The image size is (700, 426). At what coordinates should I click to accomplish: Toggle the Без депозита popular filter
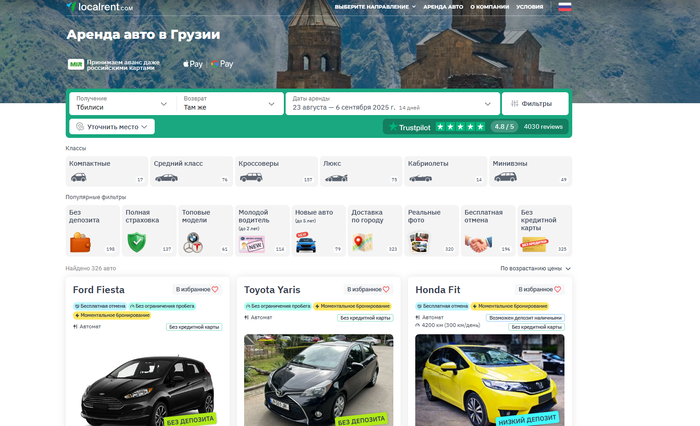(x=93, y=230)
